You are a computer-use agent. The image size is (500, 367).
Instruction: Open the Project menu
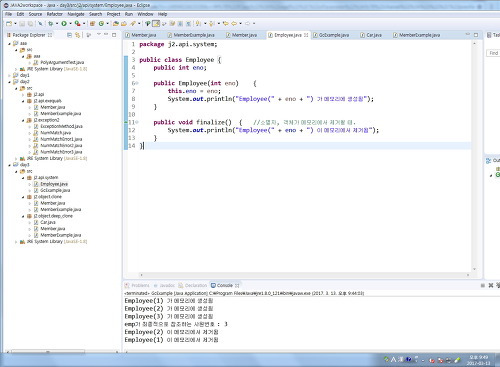coord(113,14)
